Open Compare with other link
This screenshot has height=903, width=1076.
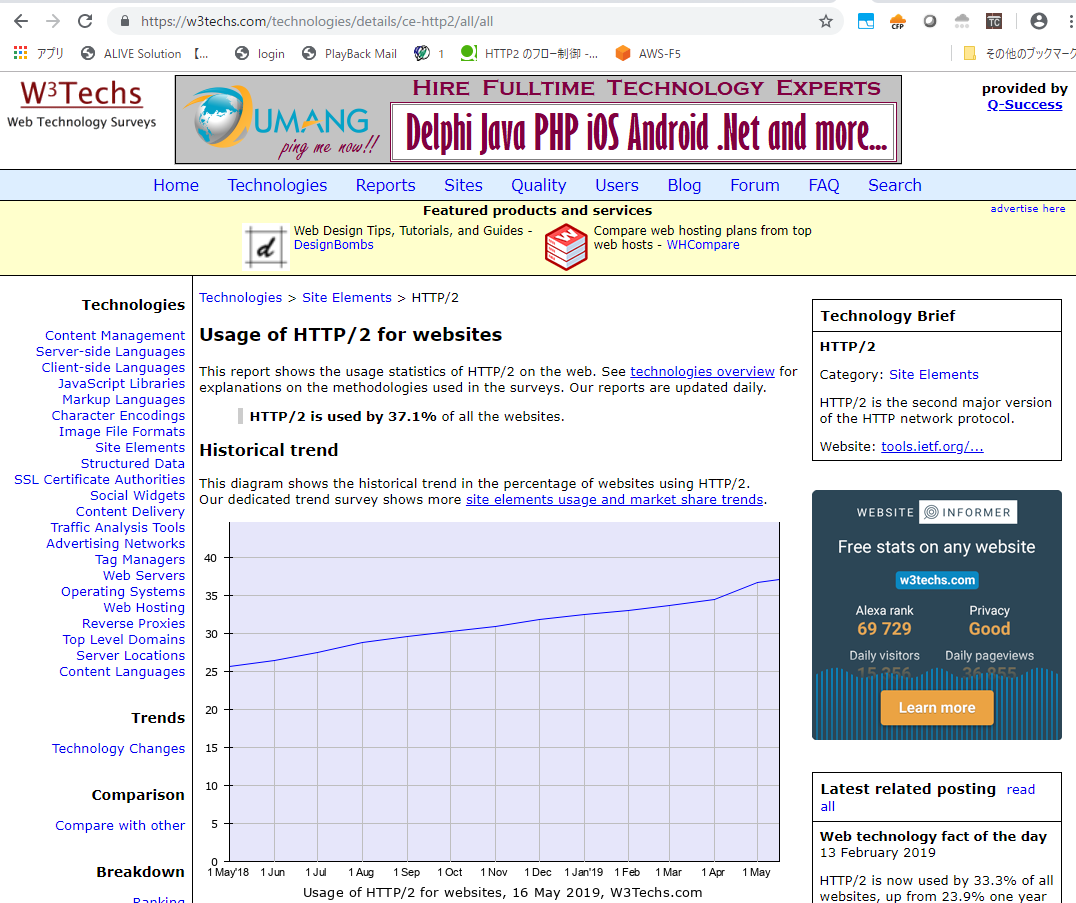pyautogui.click(x=120, y=825)
